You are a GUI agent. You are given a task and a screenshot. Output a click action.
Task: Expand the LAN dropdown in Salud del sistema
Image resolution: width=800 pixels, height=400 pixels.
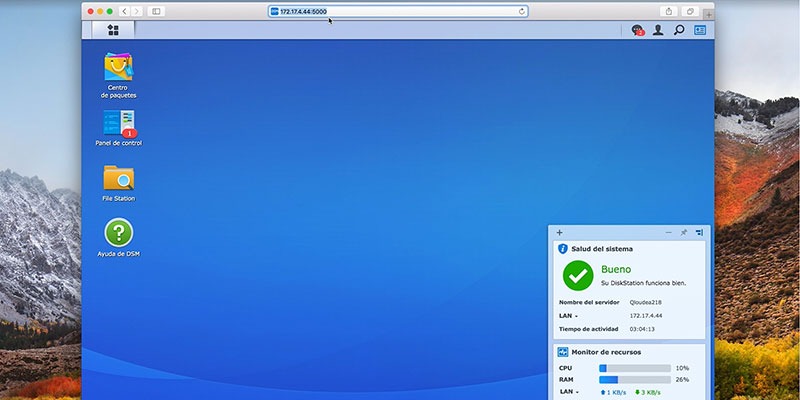coord(568,316)
